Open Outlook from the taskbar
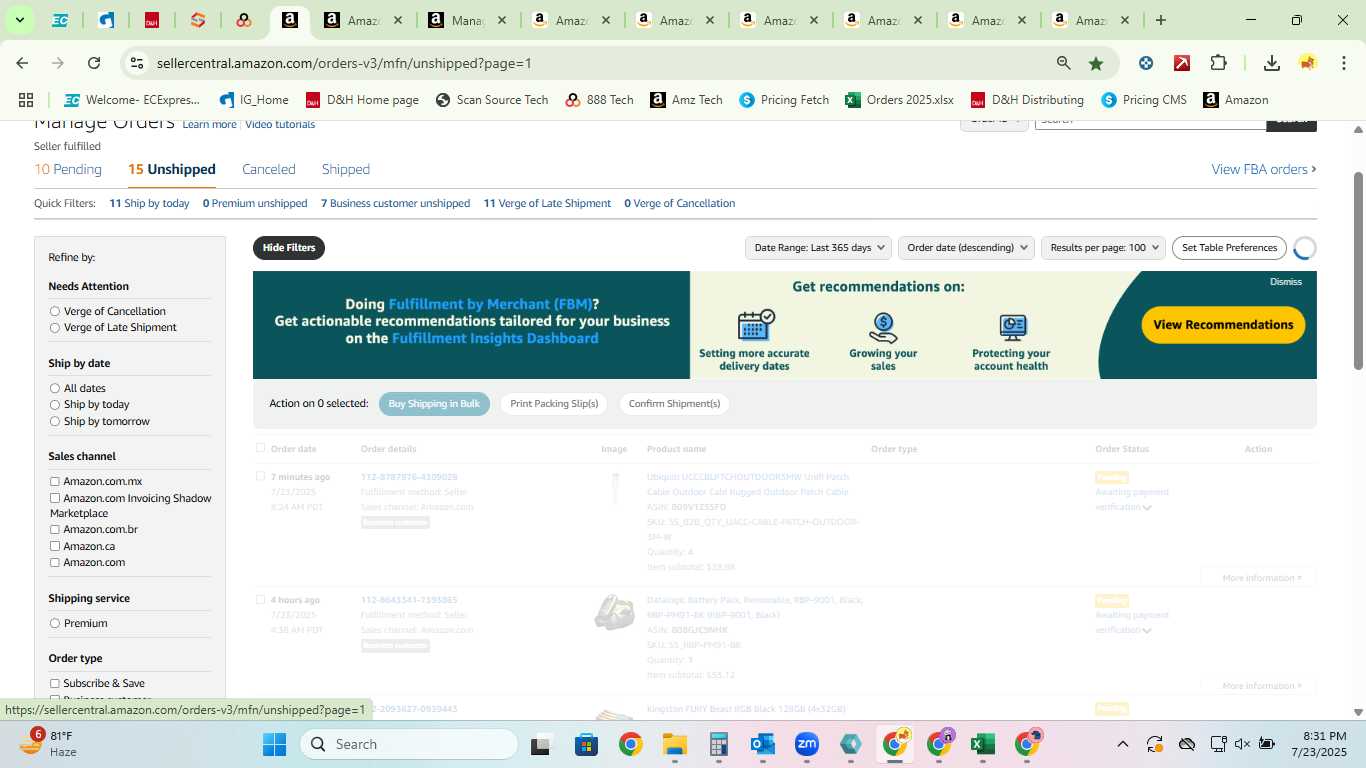This screenshot has height=768, width=1366. (x=763, y=744)
